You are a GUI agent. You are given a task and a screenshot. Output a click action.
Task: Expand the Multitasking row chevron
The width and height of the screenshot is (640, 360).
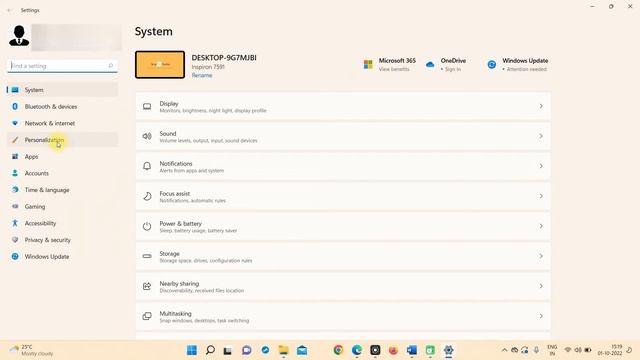pyautogui.click(x=541, y=316)
